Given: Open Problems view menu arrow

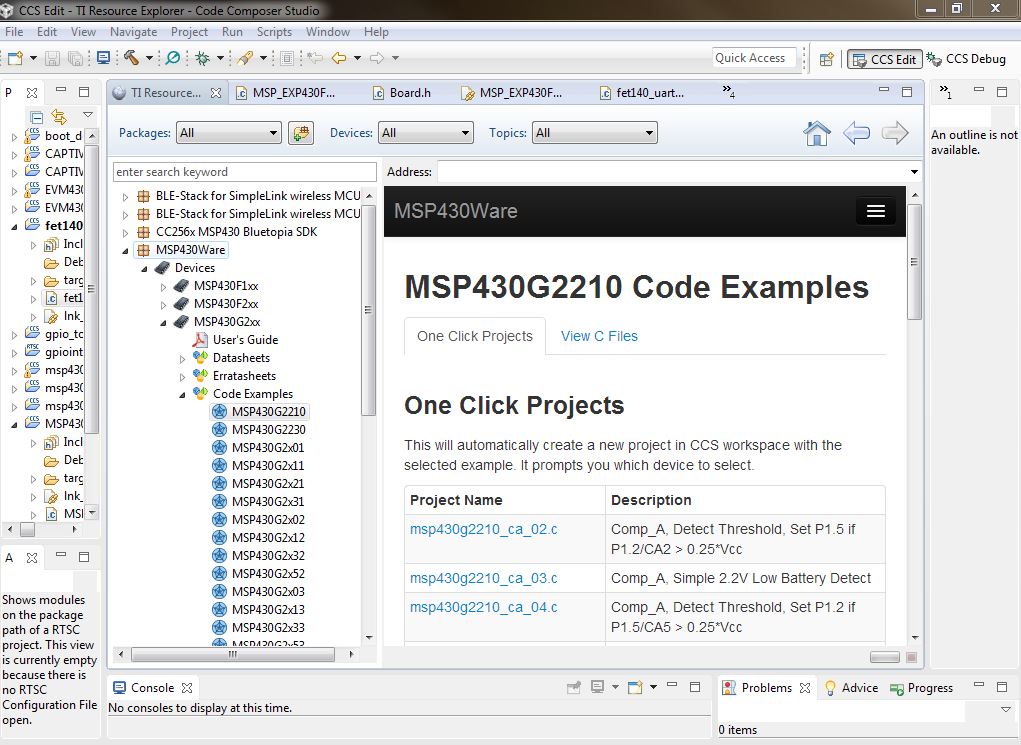Looking at the screenshot, I should coord(1006,709).
